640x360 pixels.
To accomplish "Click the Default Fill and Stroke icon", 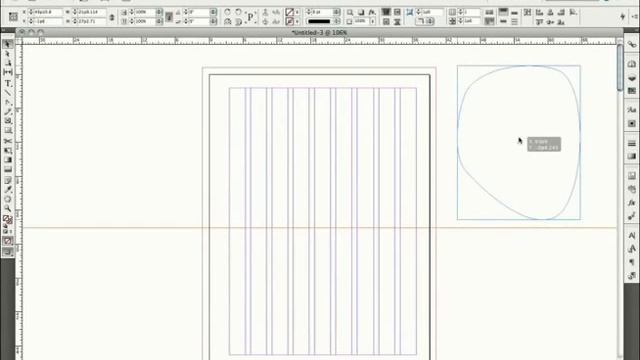I will [x=5, y=225].
